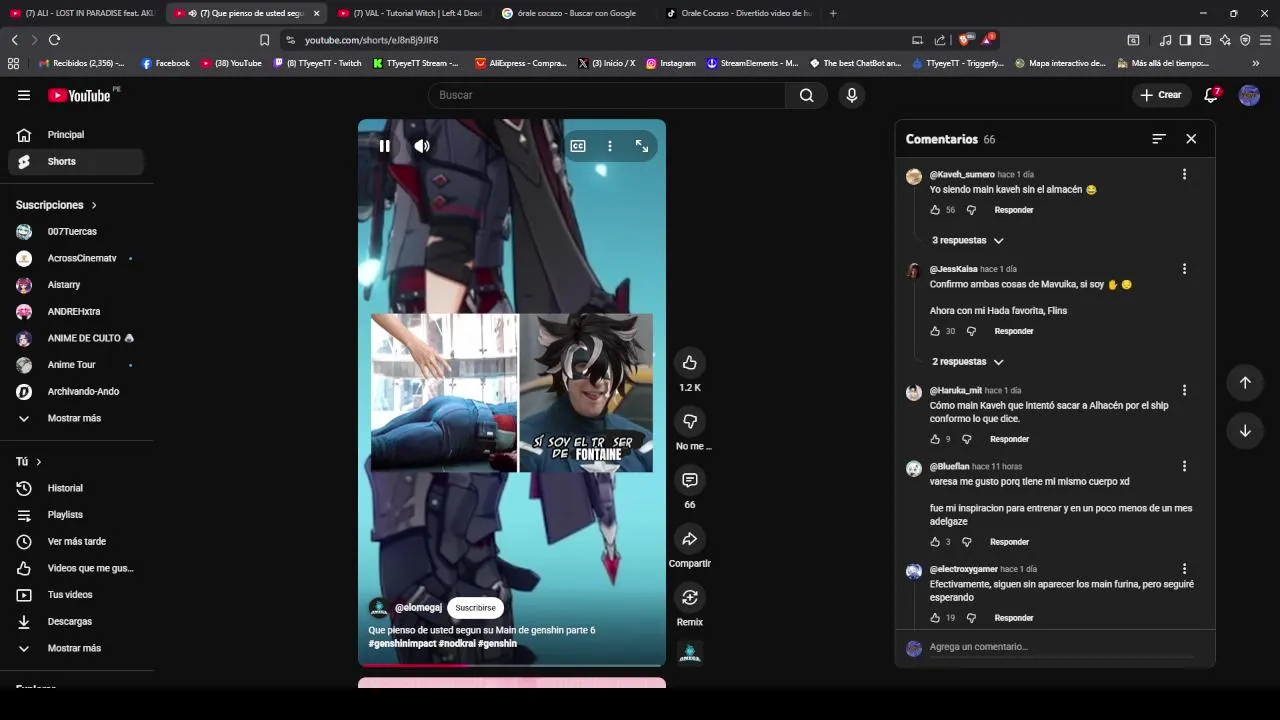Select Principal in the sidebar
Viewport: 1280px width, 720px height.
click(x=78, y=135)
